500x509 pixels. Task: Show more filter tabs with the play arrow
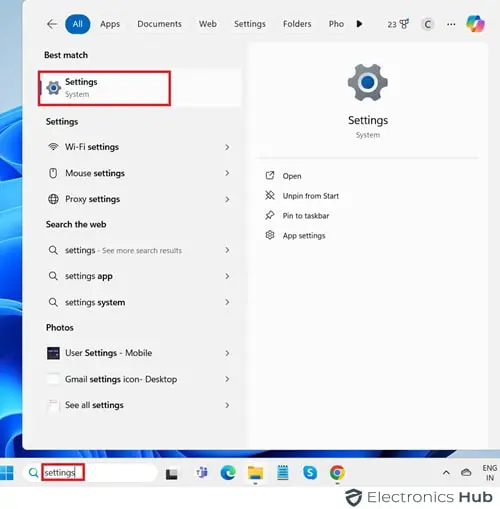[x=359, y=24]
